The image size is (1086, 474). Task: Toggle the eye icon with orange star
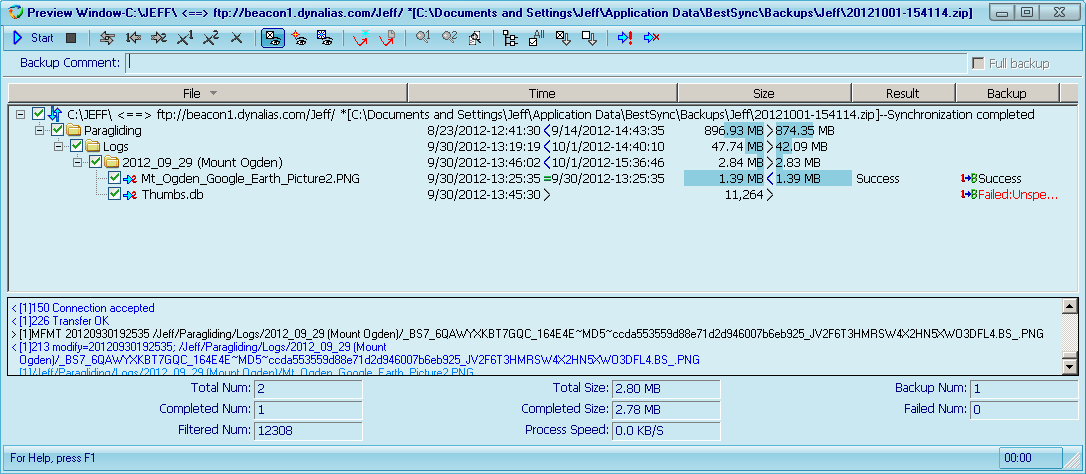coord(299,38)
